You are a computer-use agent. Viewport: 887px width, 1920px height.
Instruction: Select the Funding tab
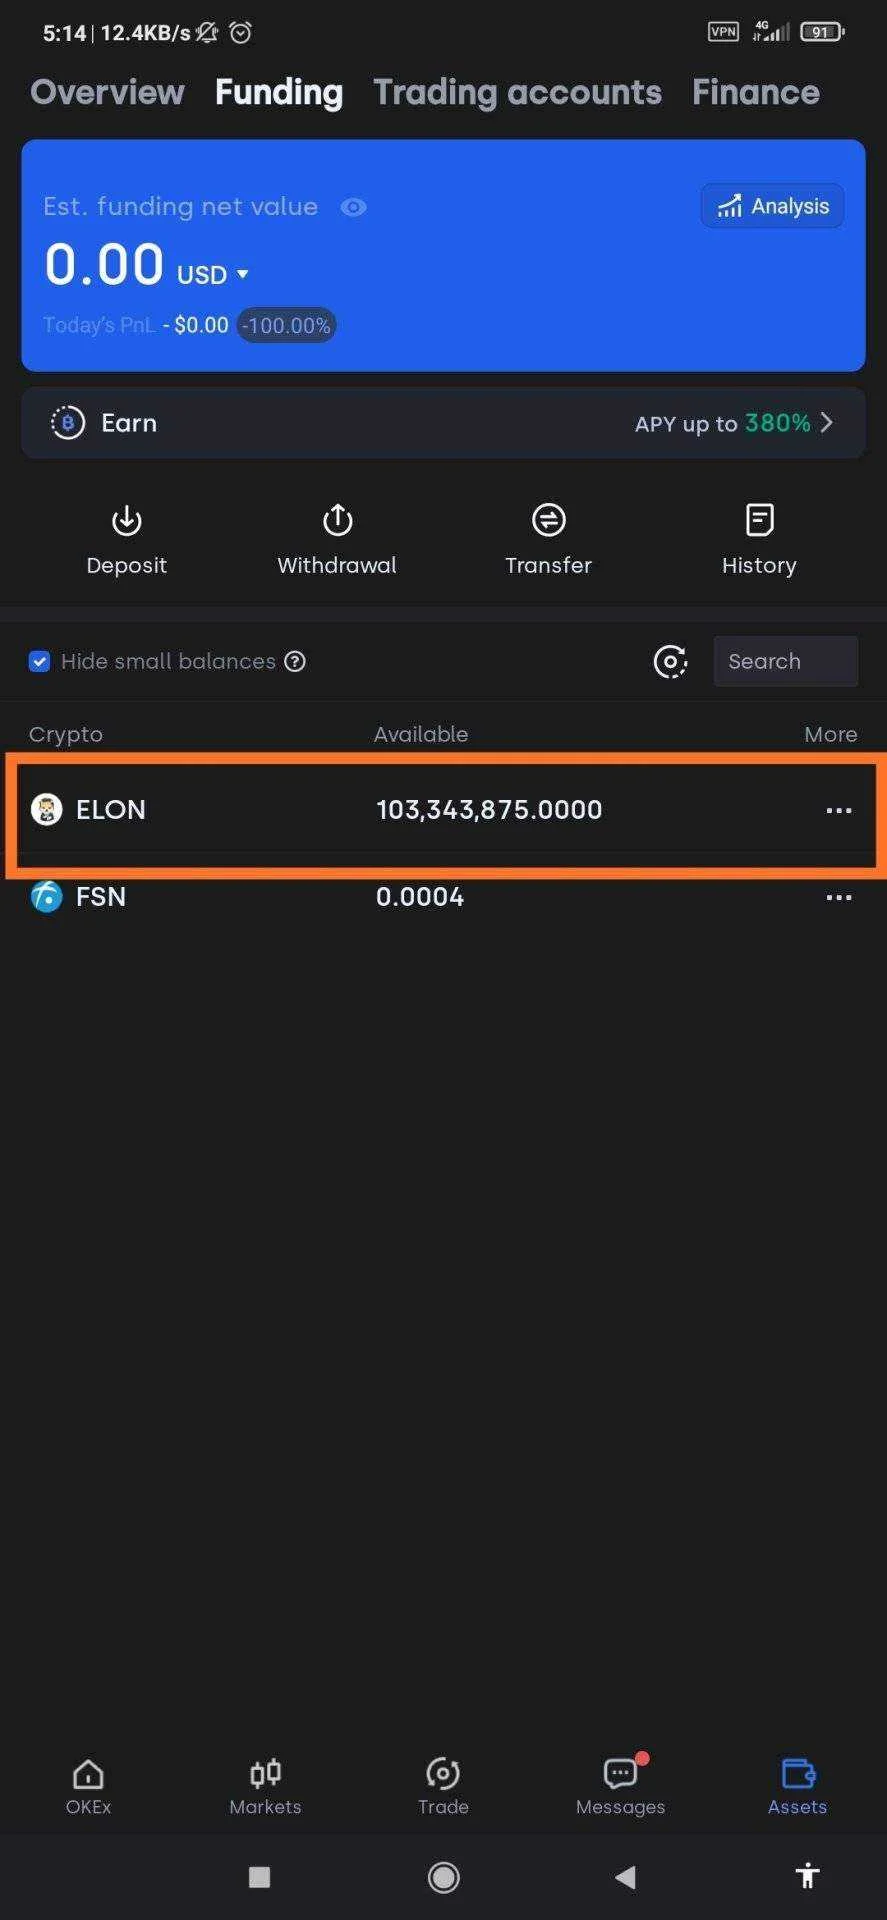tap(279, 92)
